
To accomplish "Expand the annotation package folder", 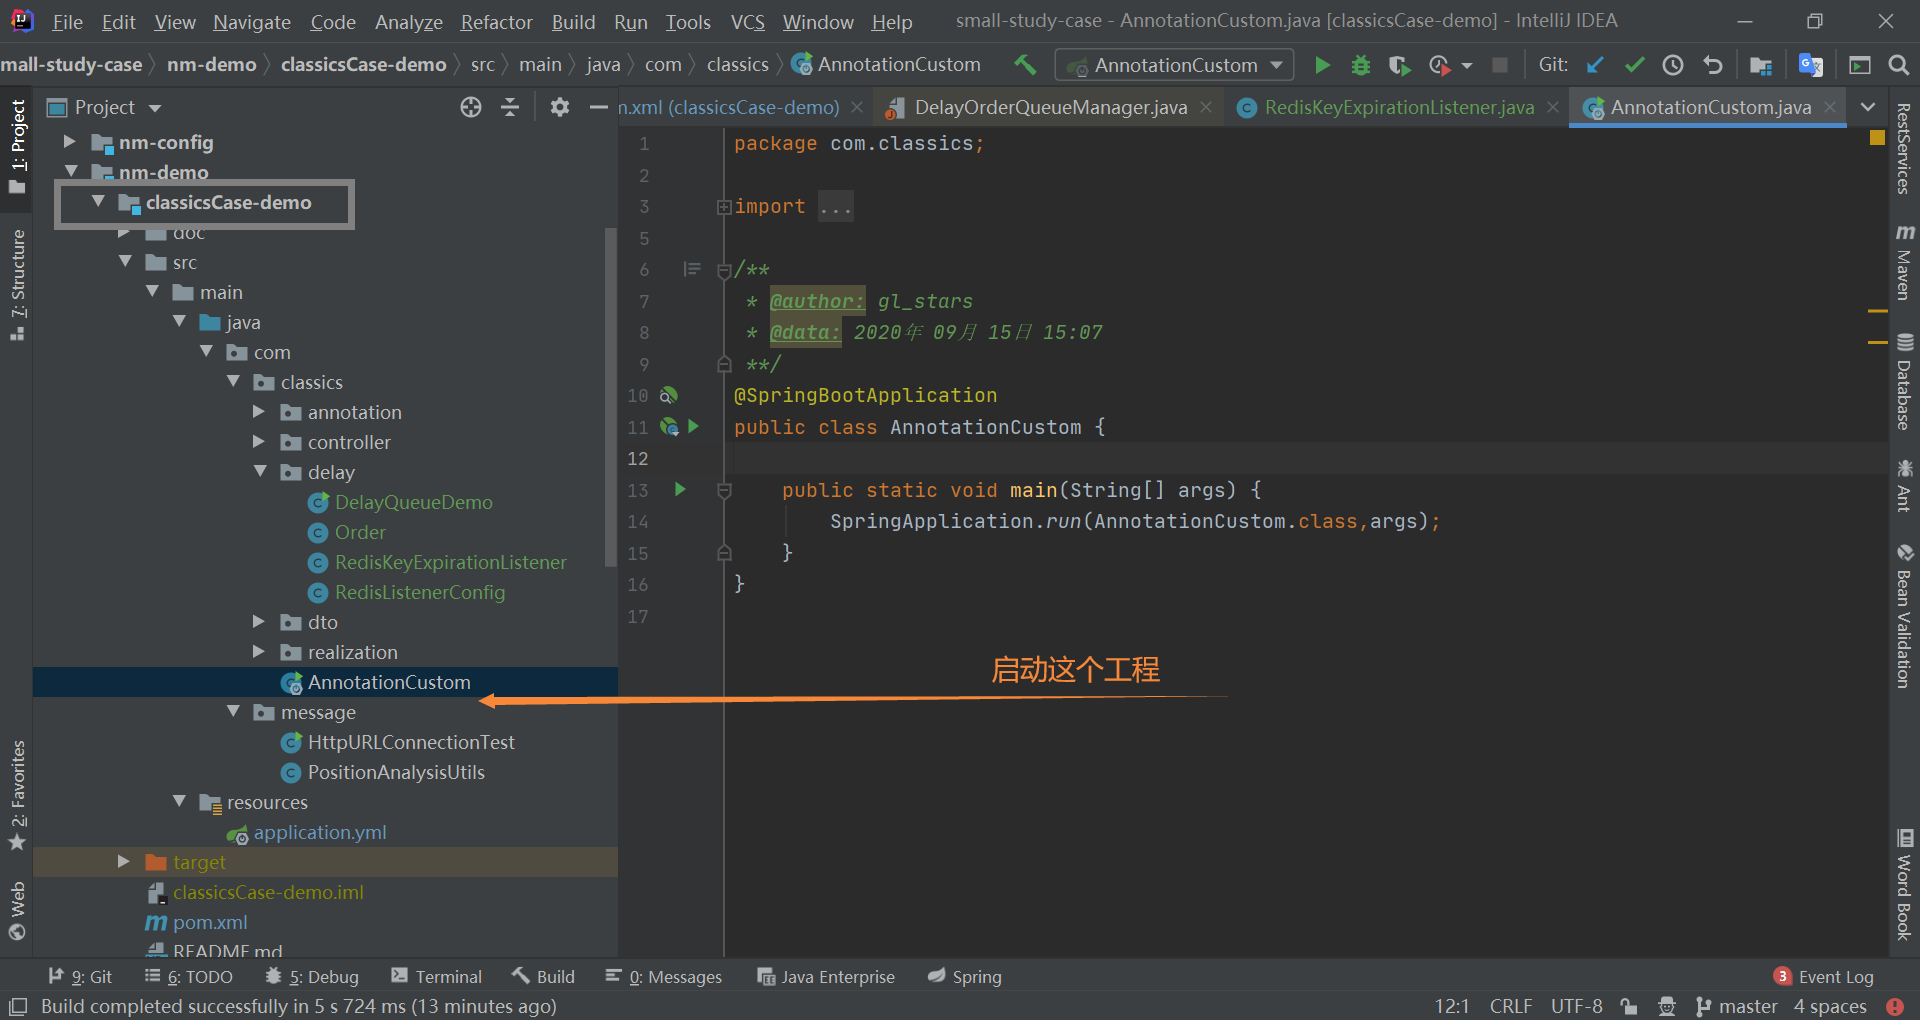I will (259, 412).
